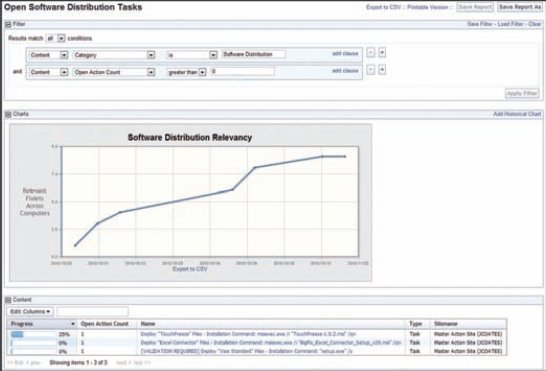Click the Sitename cell in the Excel Connector row
Image resolution: width=546 pixels, height=371 pixels.
click(x=468, y=343)
